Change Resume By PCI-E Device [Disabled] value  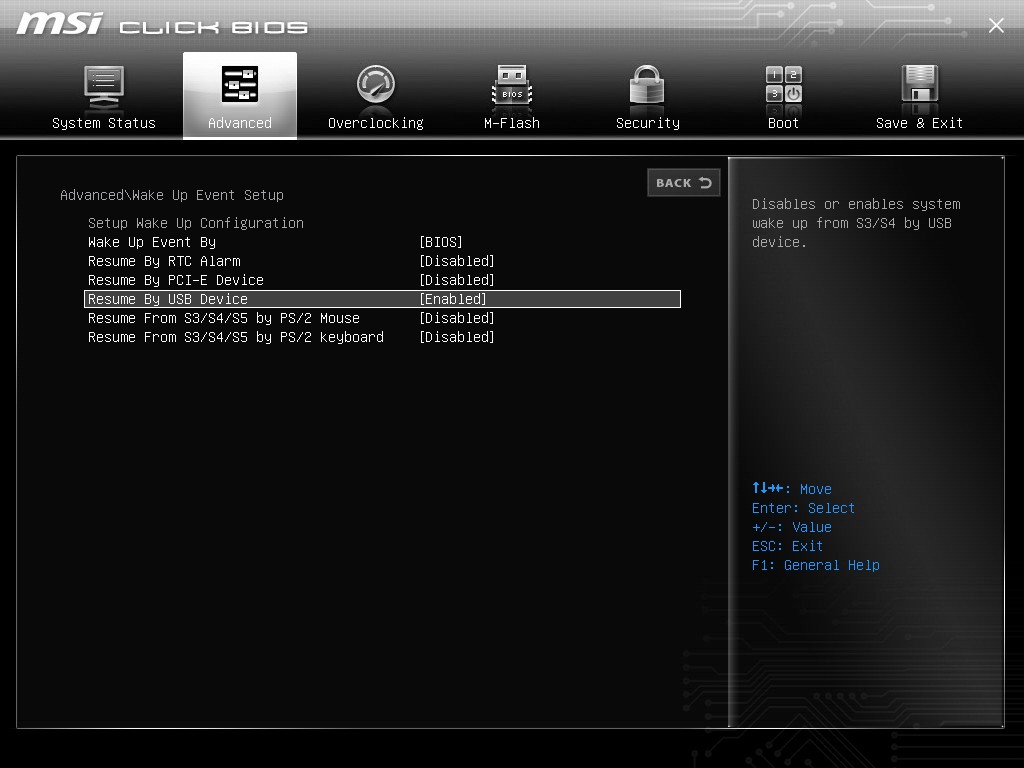coord(456,280)
